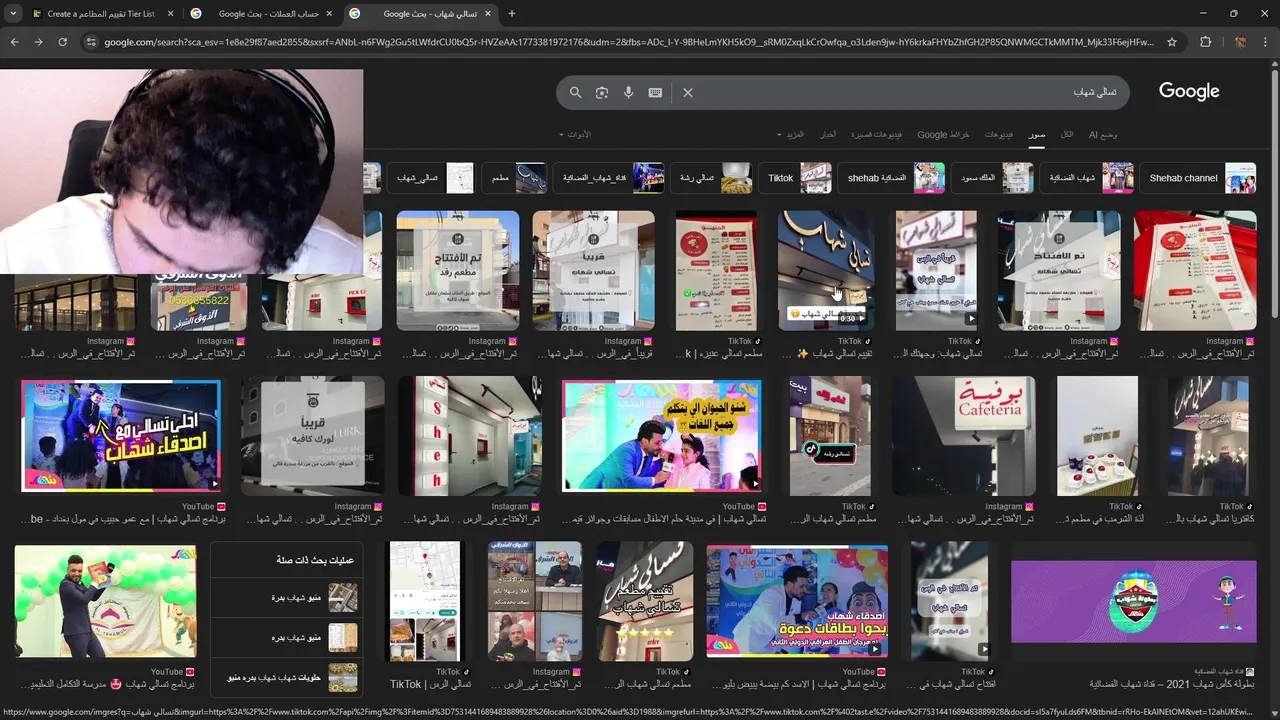Go back with the browser back arrow

tap(14, 42)
